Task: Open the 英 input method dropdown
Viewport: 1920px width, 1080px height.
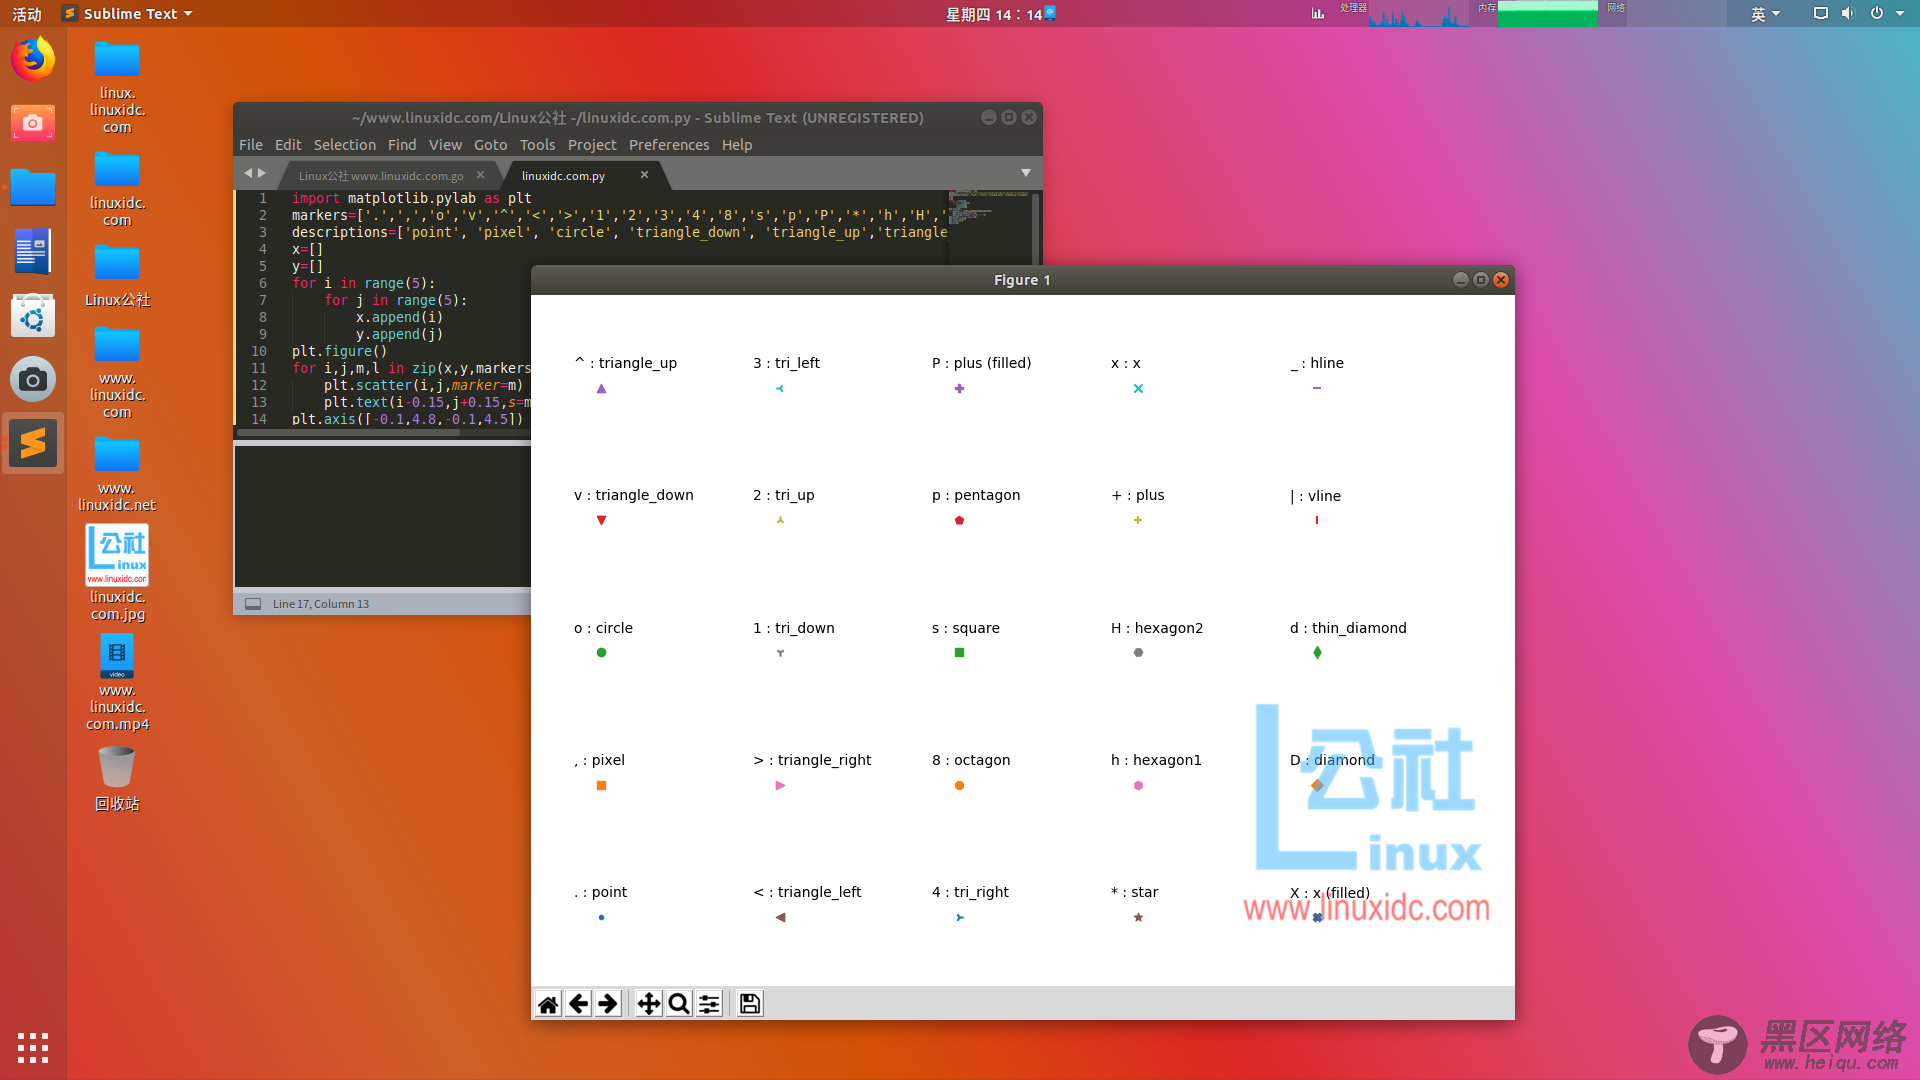Action: click(1766, 13)
